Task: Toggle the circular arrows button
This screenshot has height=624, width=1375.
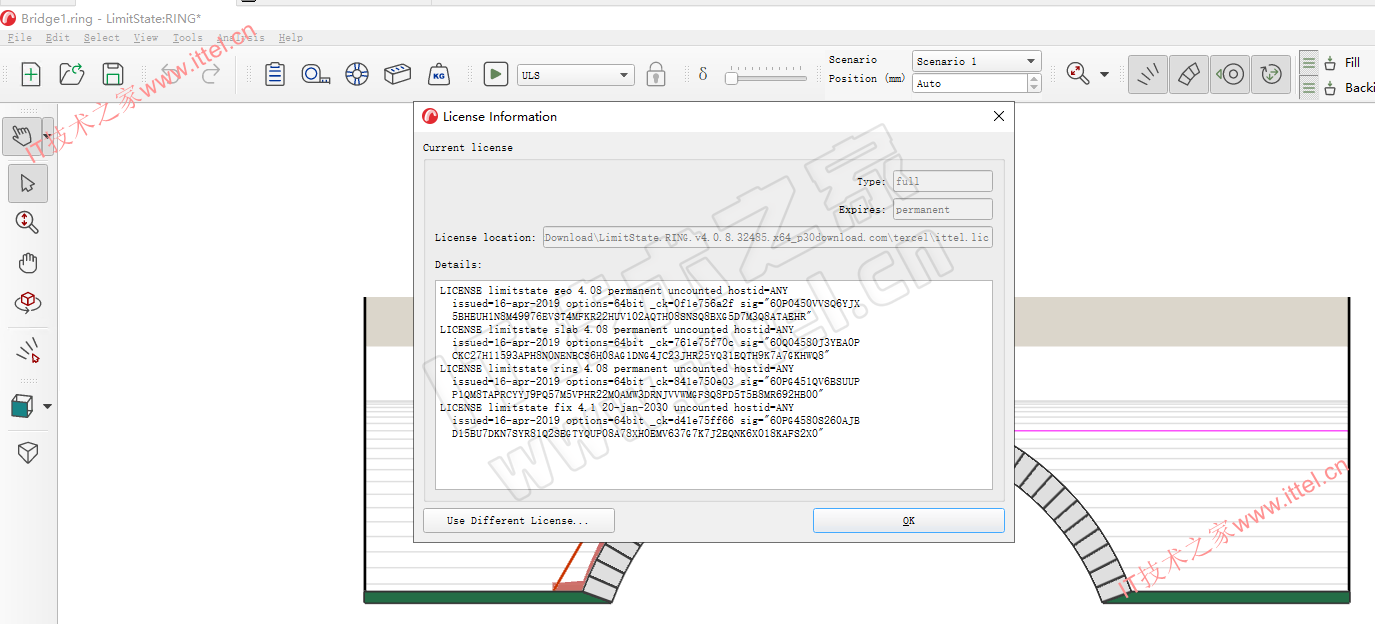Action: pos(1270,74)
